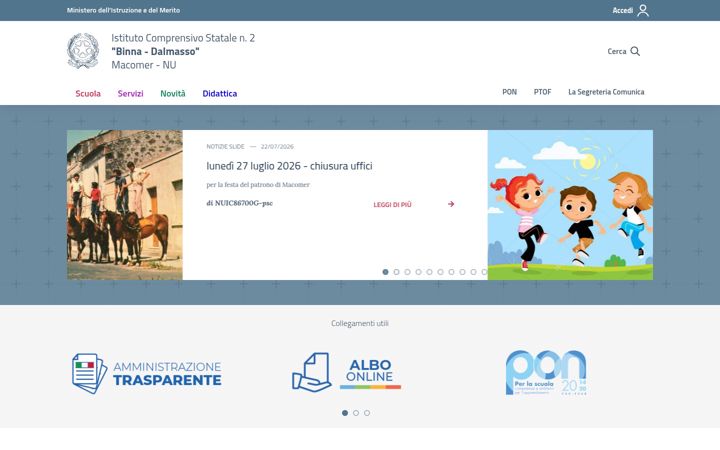This screenshot has width=720, height=450.
Task: Click the date 22/07/2026
Action: coord(277,146)
